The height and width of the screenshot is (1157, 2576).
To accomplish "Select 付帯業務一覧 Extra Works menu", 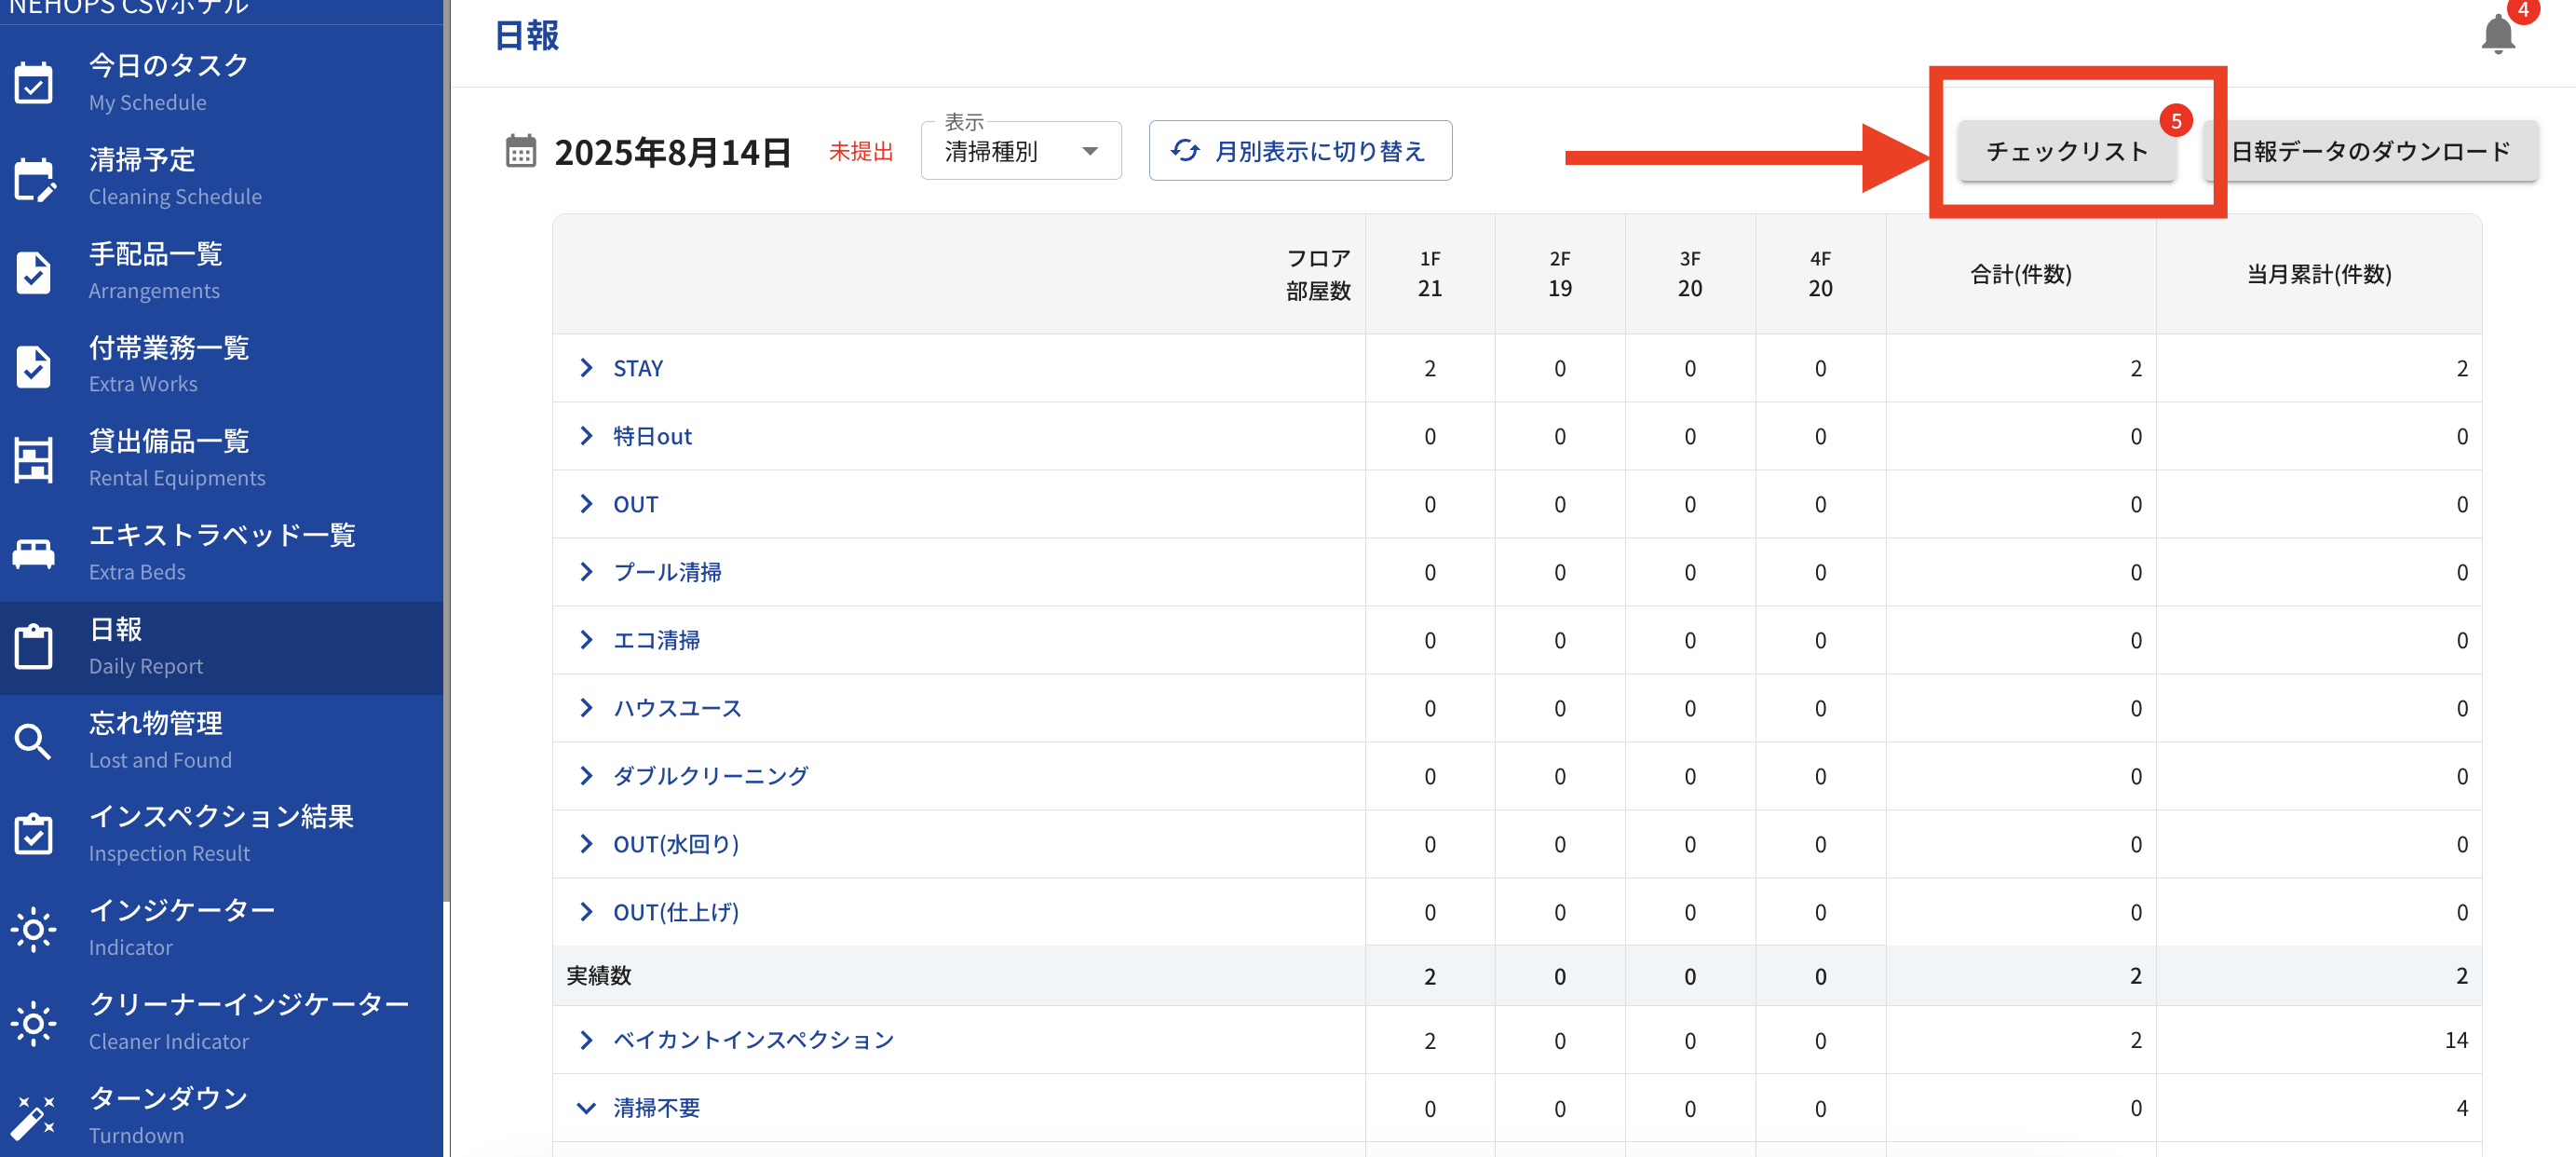I will point(168,364).
